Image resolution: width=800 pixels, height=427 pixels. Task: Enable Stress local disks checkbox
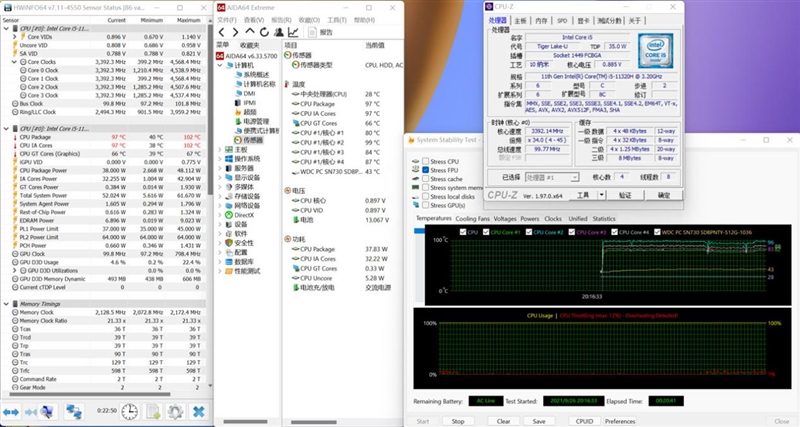click(425, 196)
